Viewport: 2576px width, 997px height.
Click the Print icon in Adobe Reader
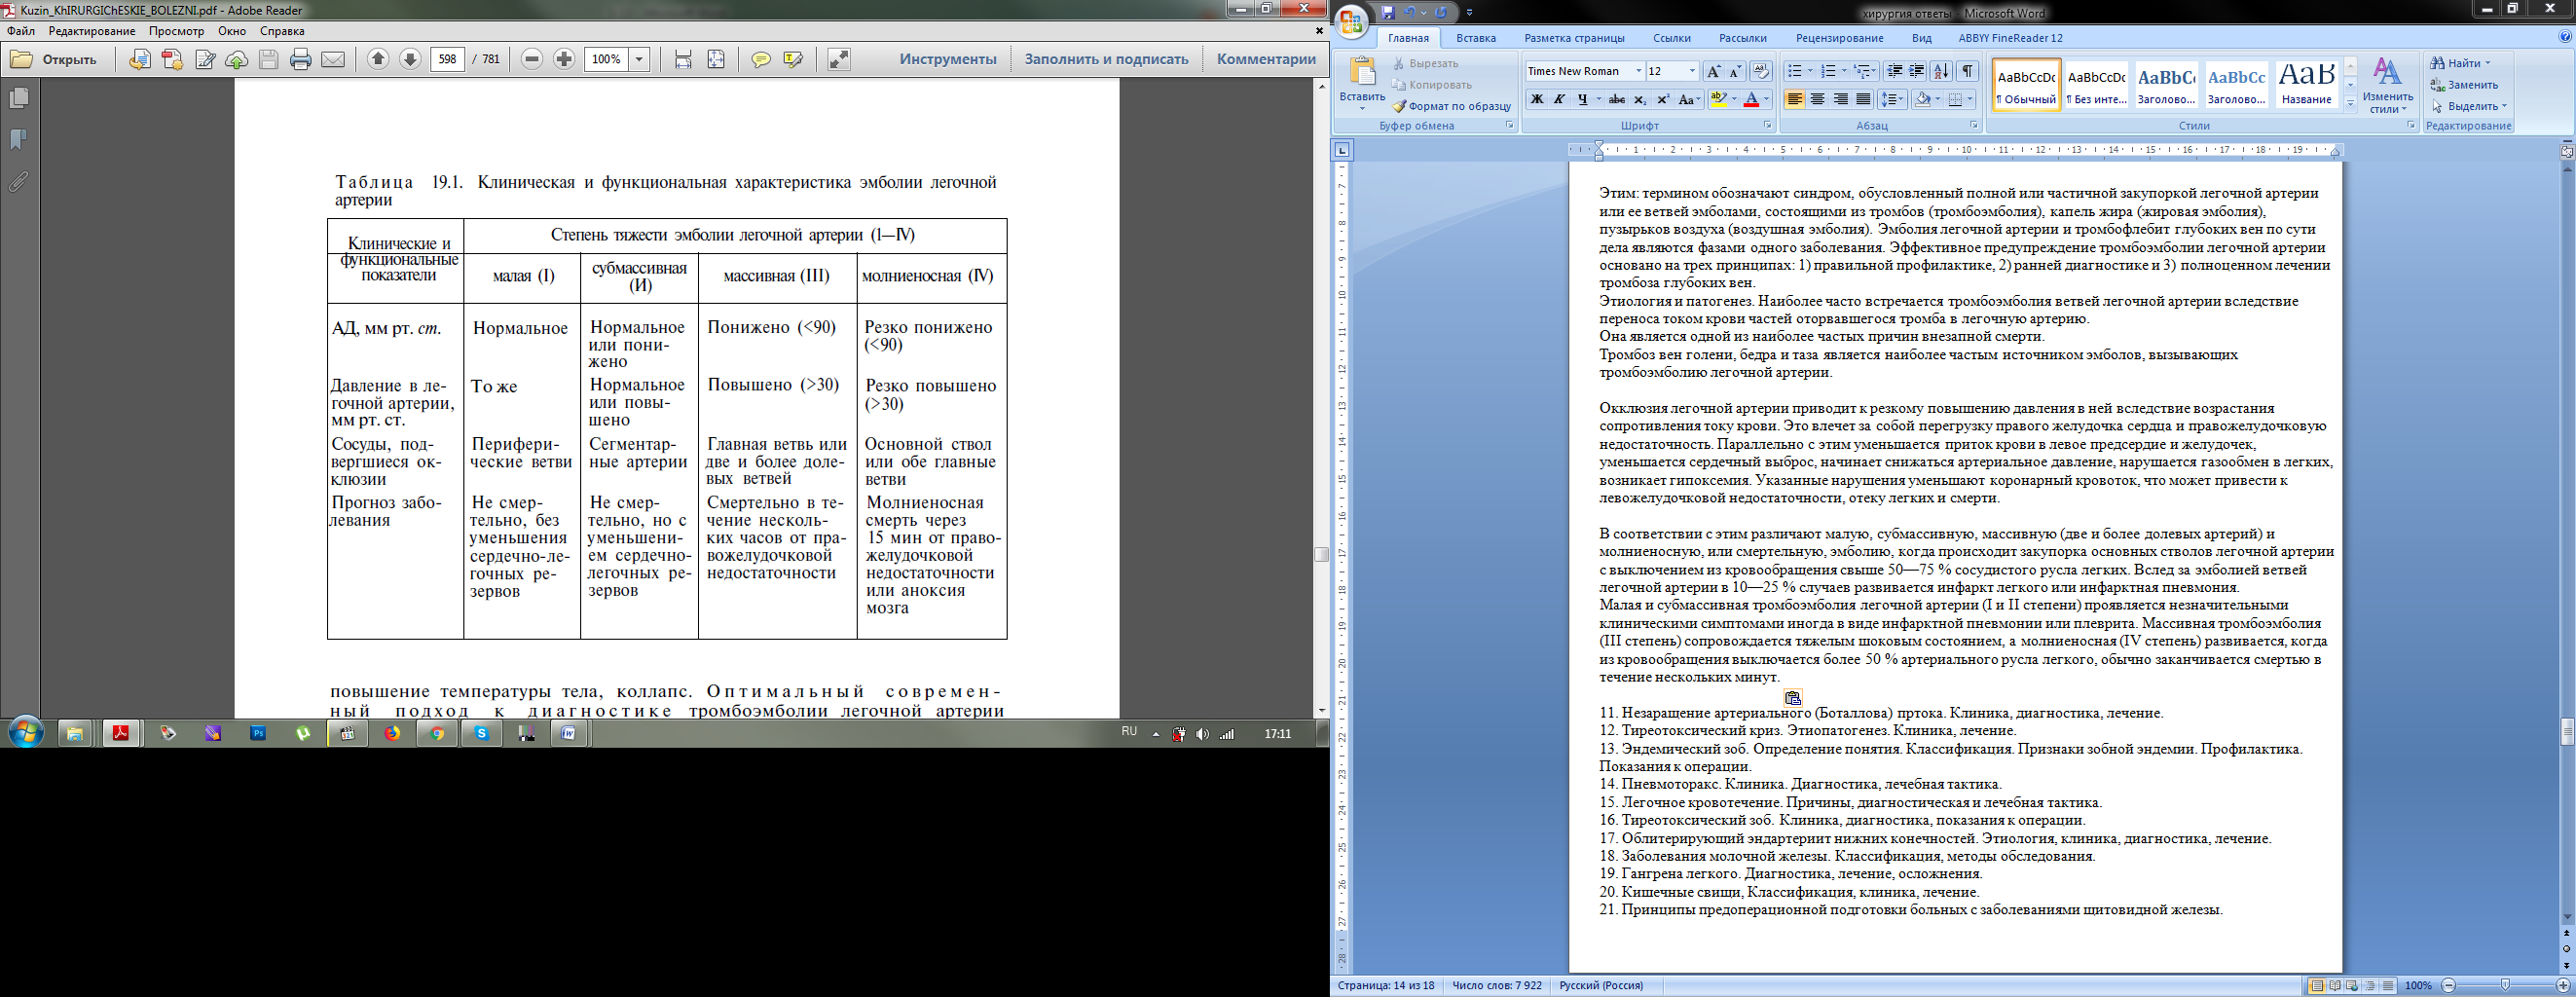click(301, 60)
